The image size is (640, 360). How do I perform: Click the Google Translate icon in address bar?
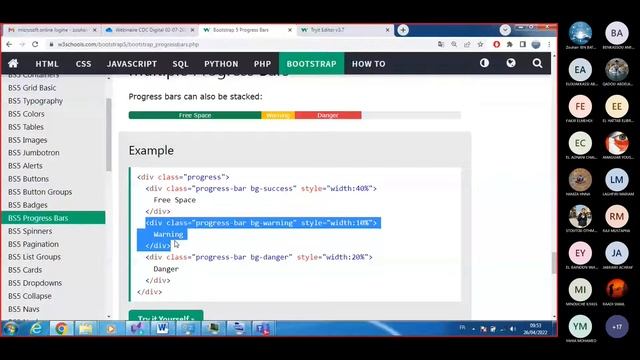441,44
